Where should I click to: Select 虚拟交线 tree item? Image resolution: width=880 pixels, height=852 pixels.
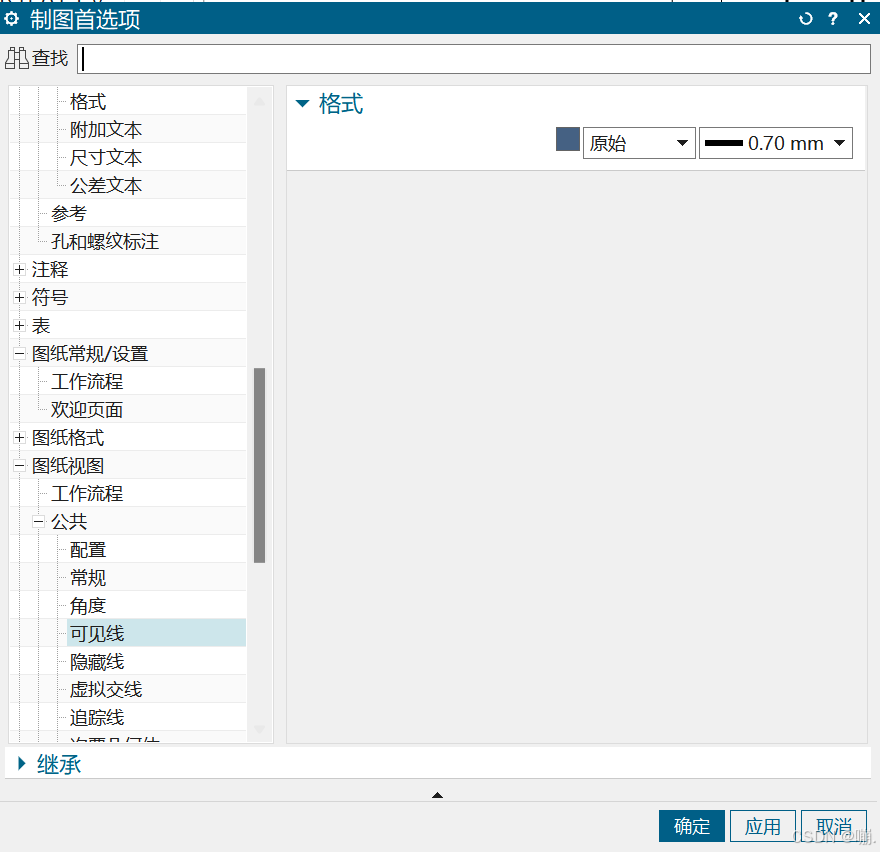tap(106, 690)
